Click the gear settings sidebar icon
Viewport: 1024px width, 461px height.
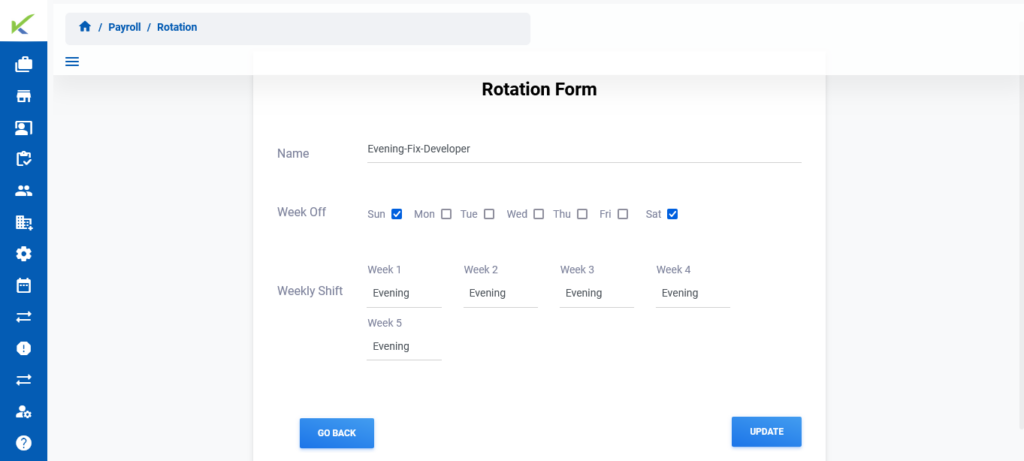[24, 253]
